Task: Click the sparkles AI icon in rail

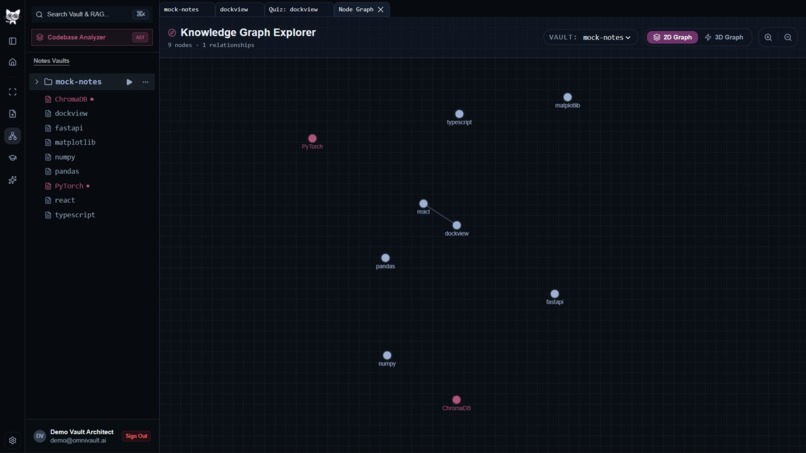Action: [12, 180]
